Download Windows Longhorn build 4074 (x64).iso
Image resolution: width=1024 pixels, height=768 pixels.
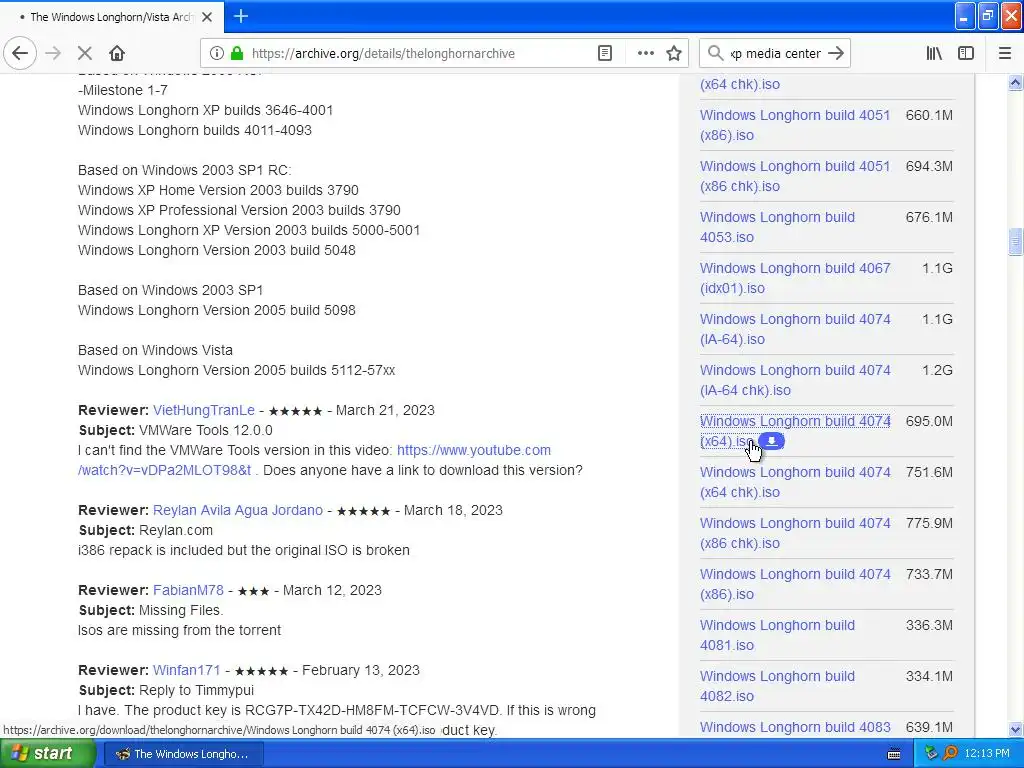795,421
